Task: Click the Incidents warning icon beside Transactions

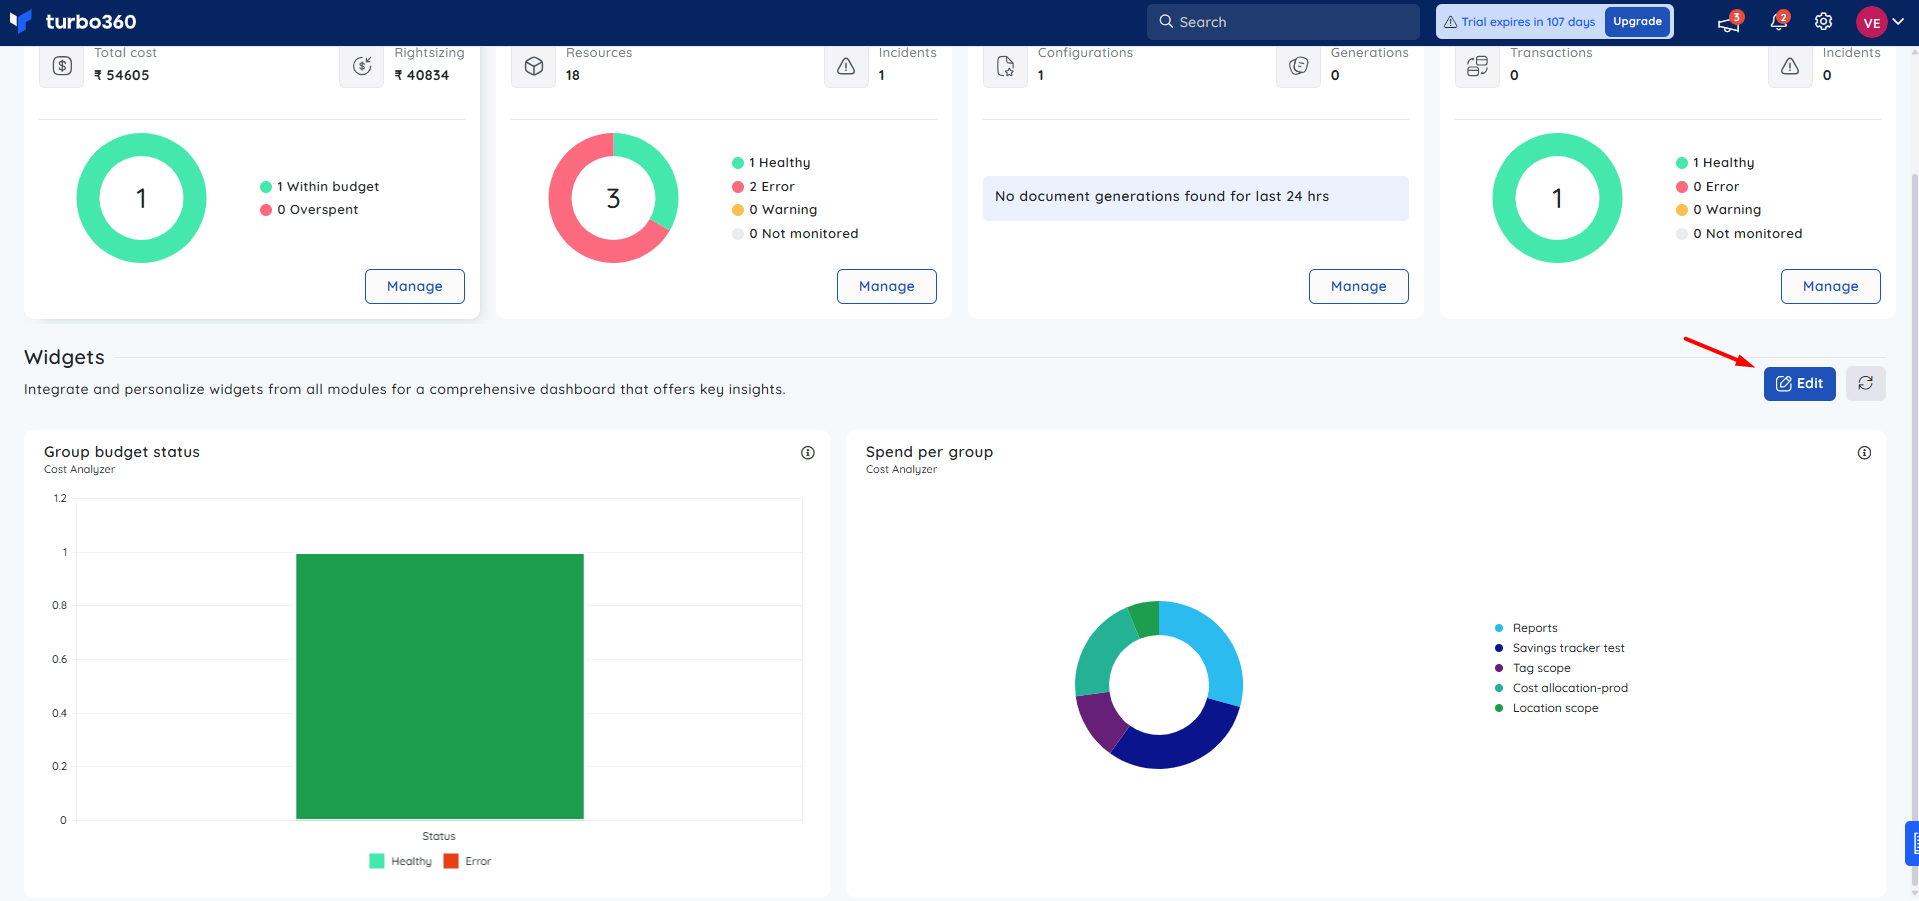Action: pos(1790,66)
